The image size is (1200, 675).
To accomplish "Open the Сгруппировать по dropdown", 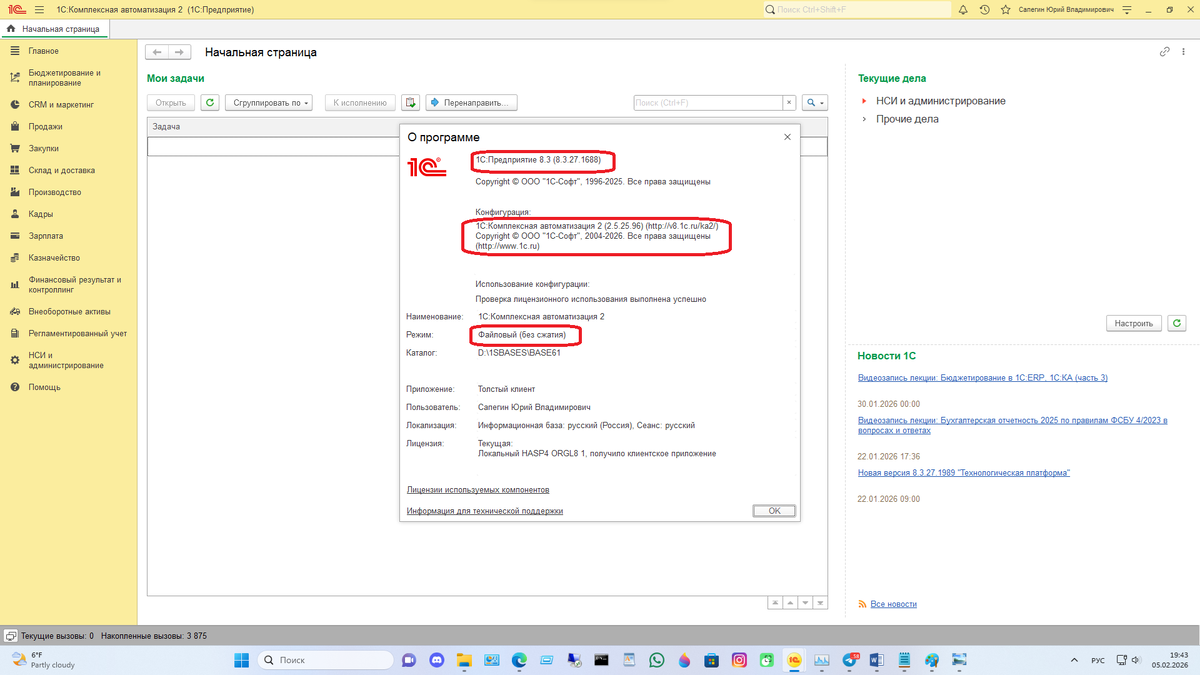I will point(269,102).
